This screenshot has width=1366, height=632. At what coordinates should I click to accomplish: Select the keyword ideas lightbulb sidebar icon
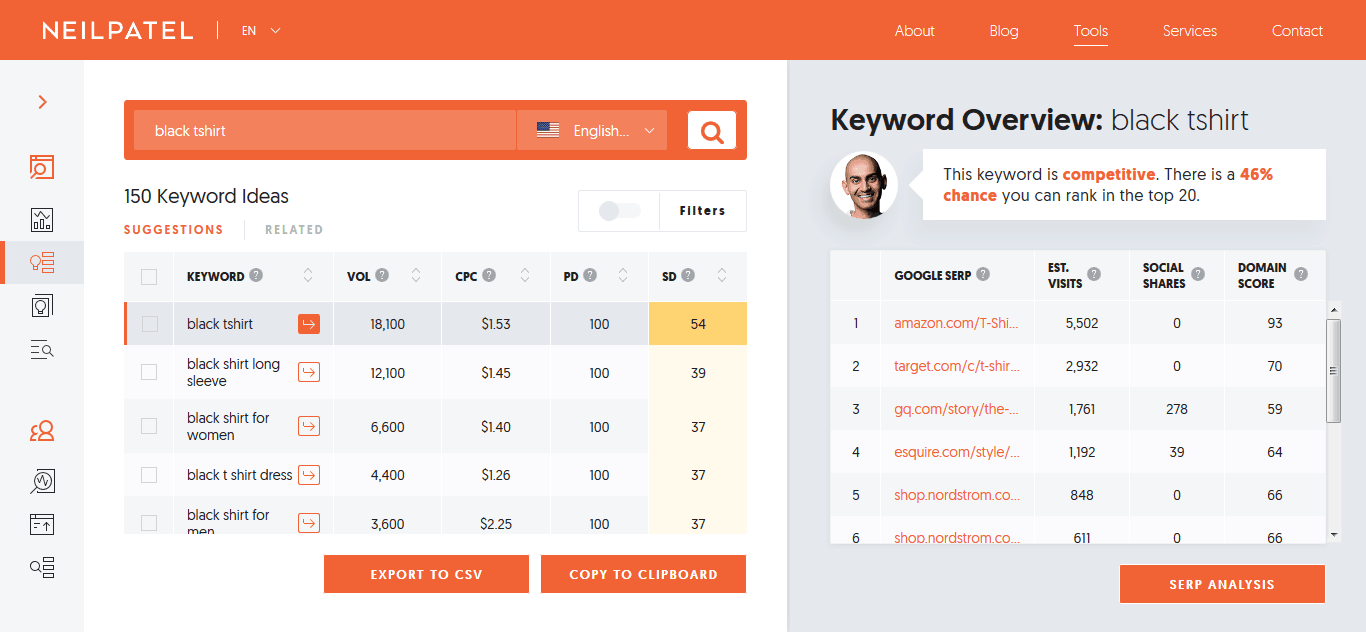(x=42, y=263)
